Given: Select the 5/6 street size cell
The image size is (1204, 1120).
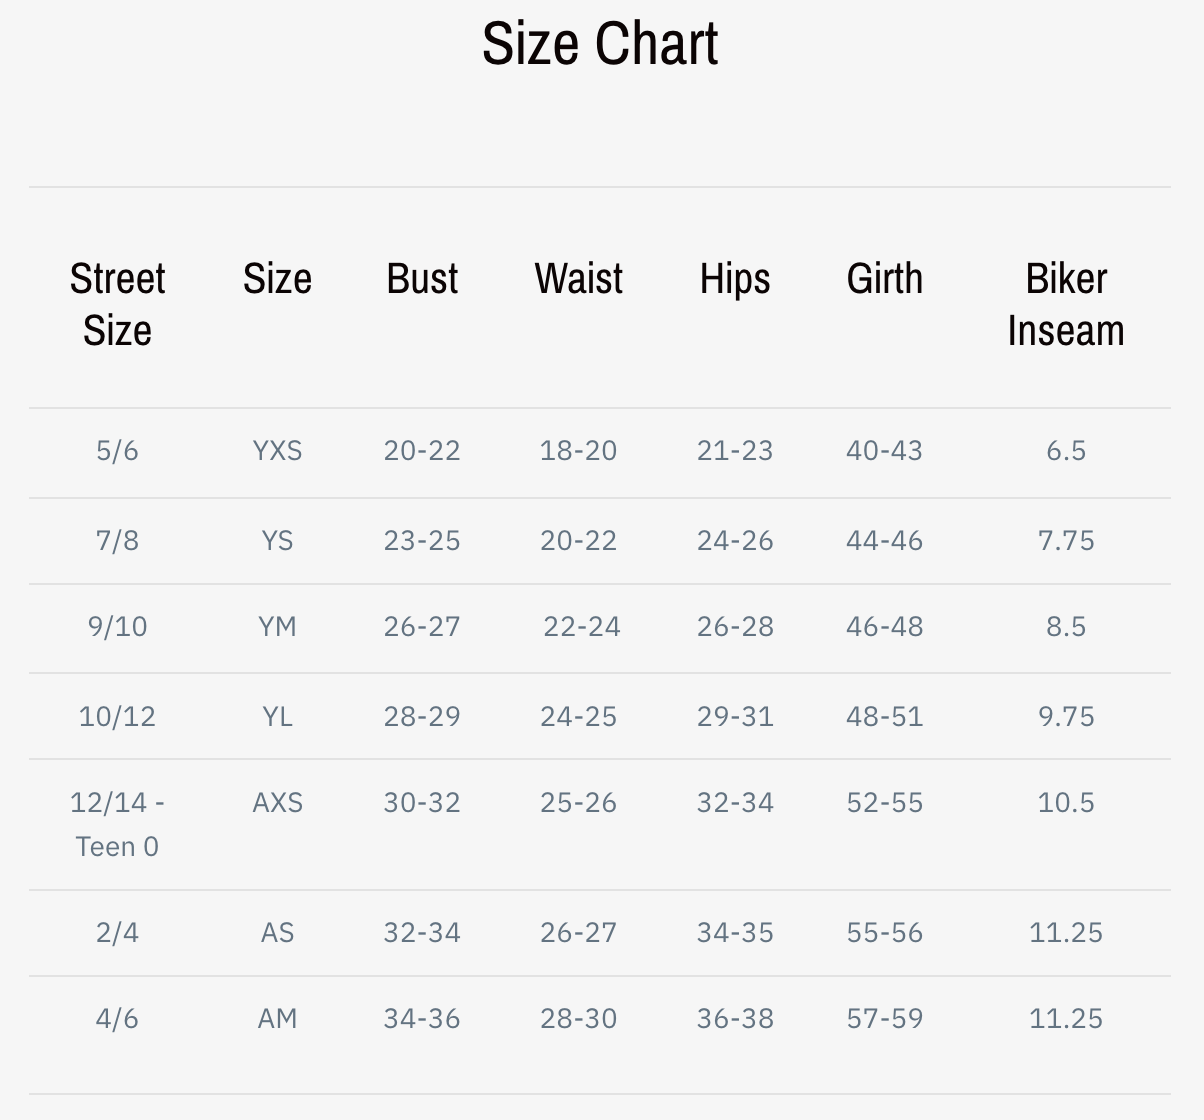Looking at the screenshot, I should (117, 451).
